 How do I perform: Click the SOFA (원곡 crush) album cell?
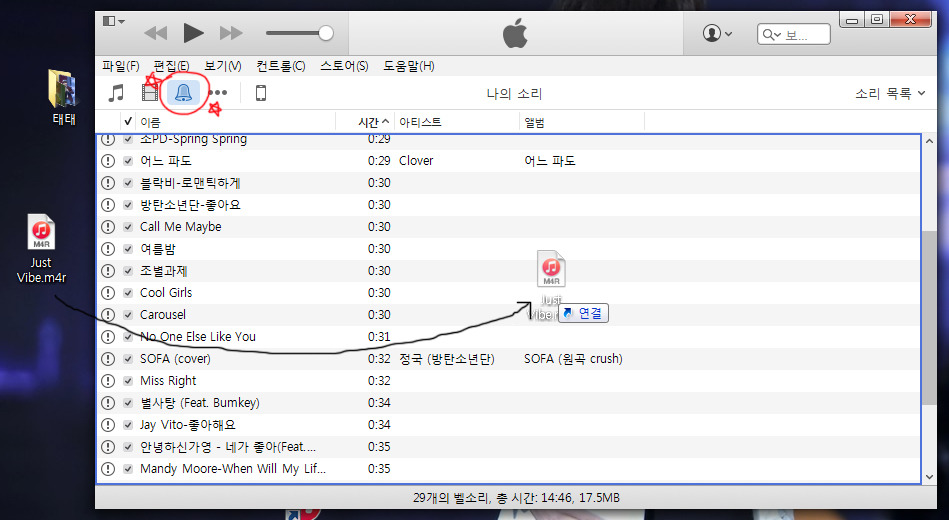coord(573,359)
